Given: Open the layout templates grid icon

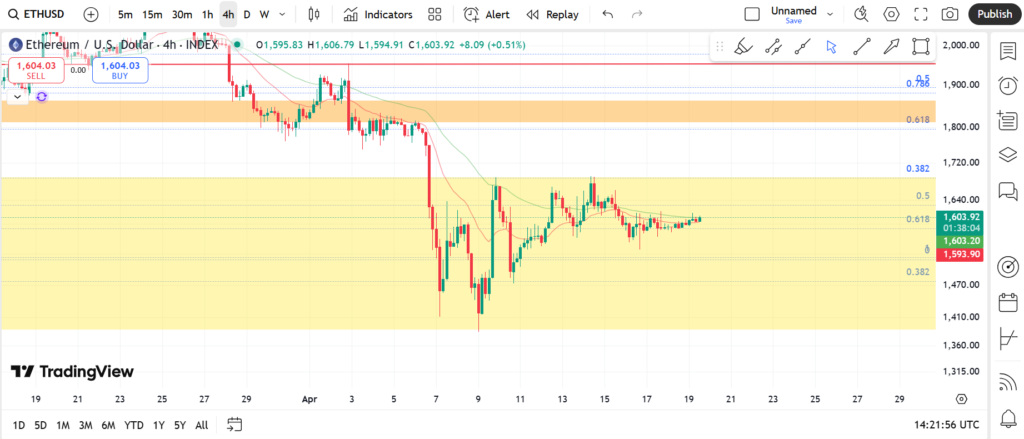Looking at the screenshot, I should [434, 15].
